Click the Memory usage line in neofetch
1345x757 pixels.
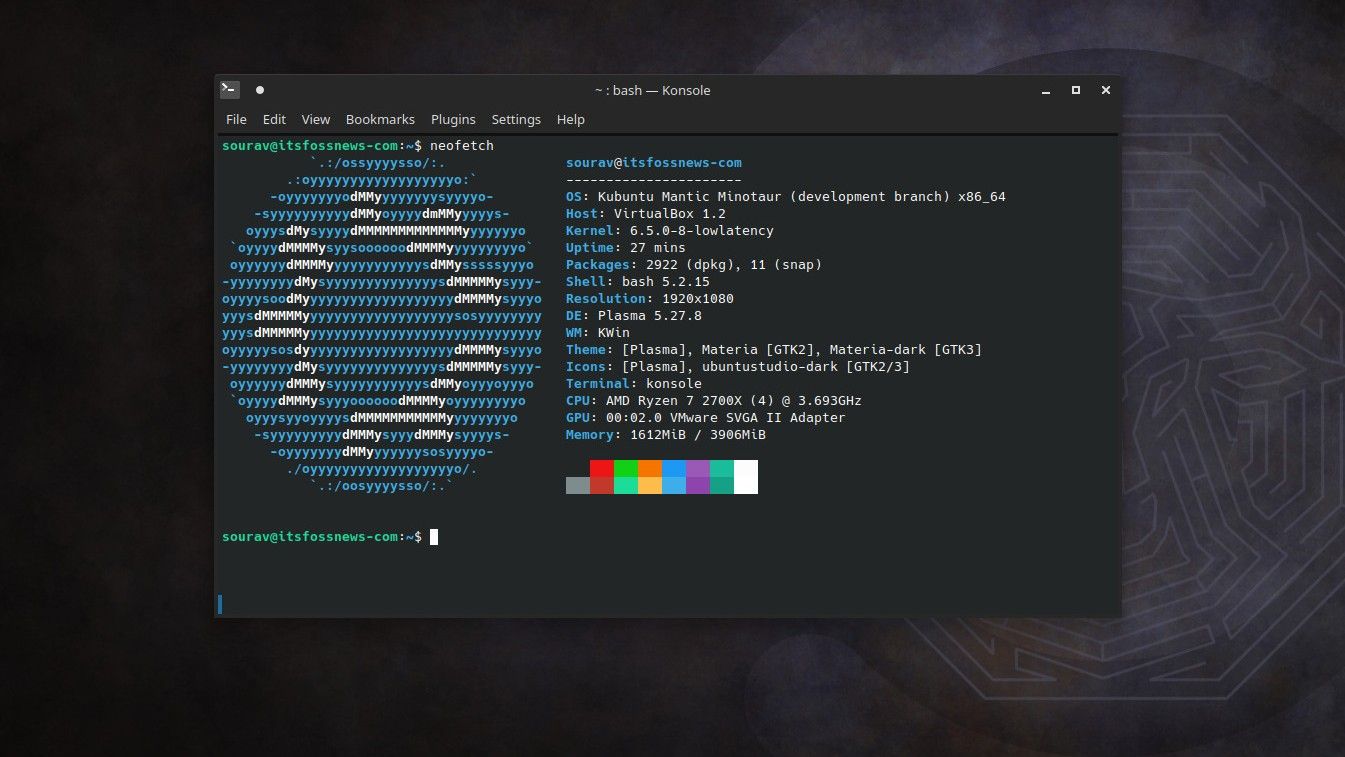(665, 434)
